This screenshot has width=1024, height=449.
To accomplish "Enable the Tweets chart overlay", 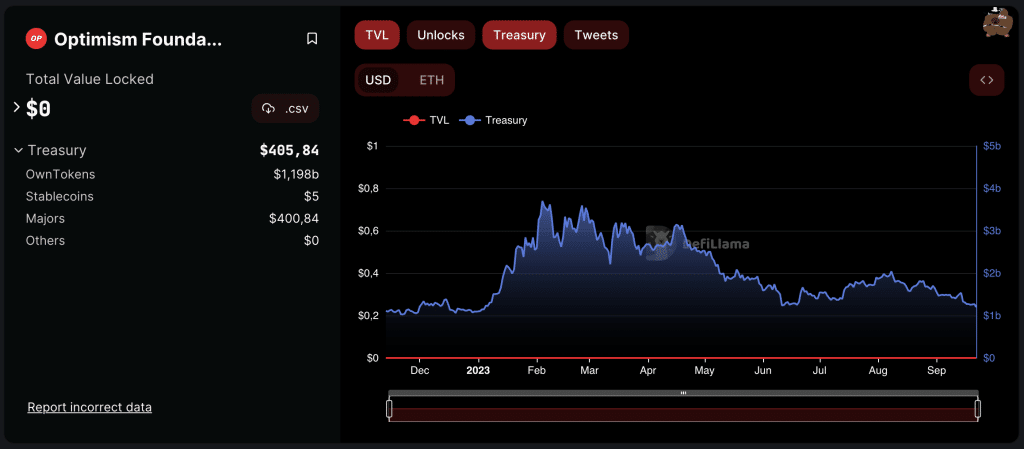I will [x=596, y=35].
